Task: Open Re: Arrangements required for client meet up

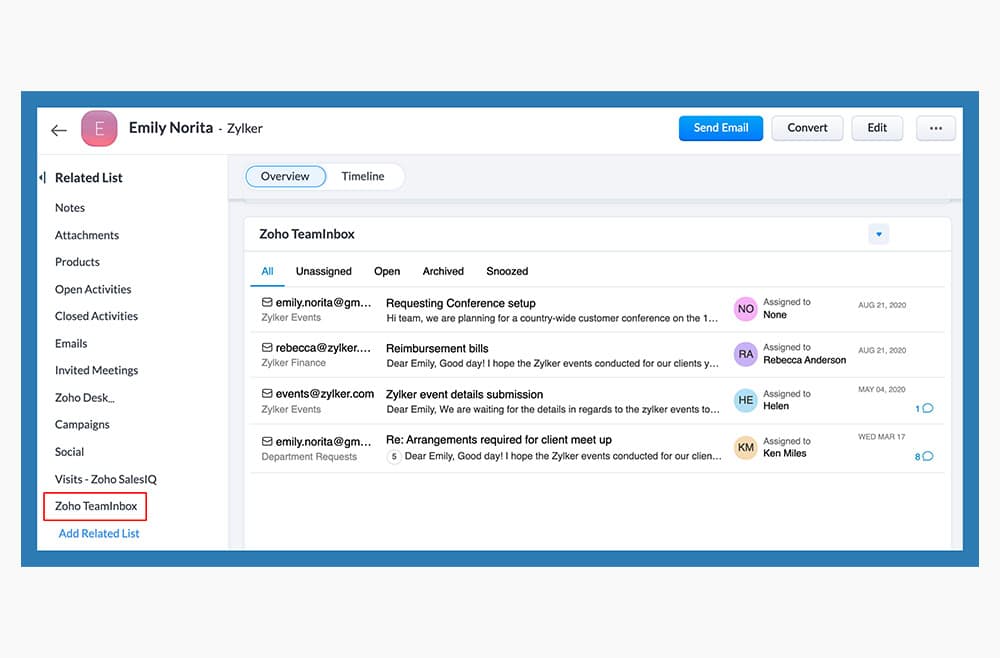Action: point(499,440)
